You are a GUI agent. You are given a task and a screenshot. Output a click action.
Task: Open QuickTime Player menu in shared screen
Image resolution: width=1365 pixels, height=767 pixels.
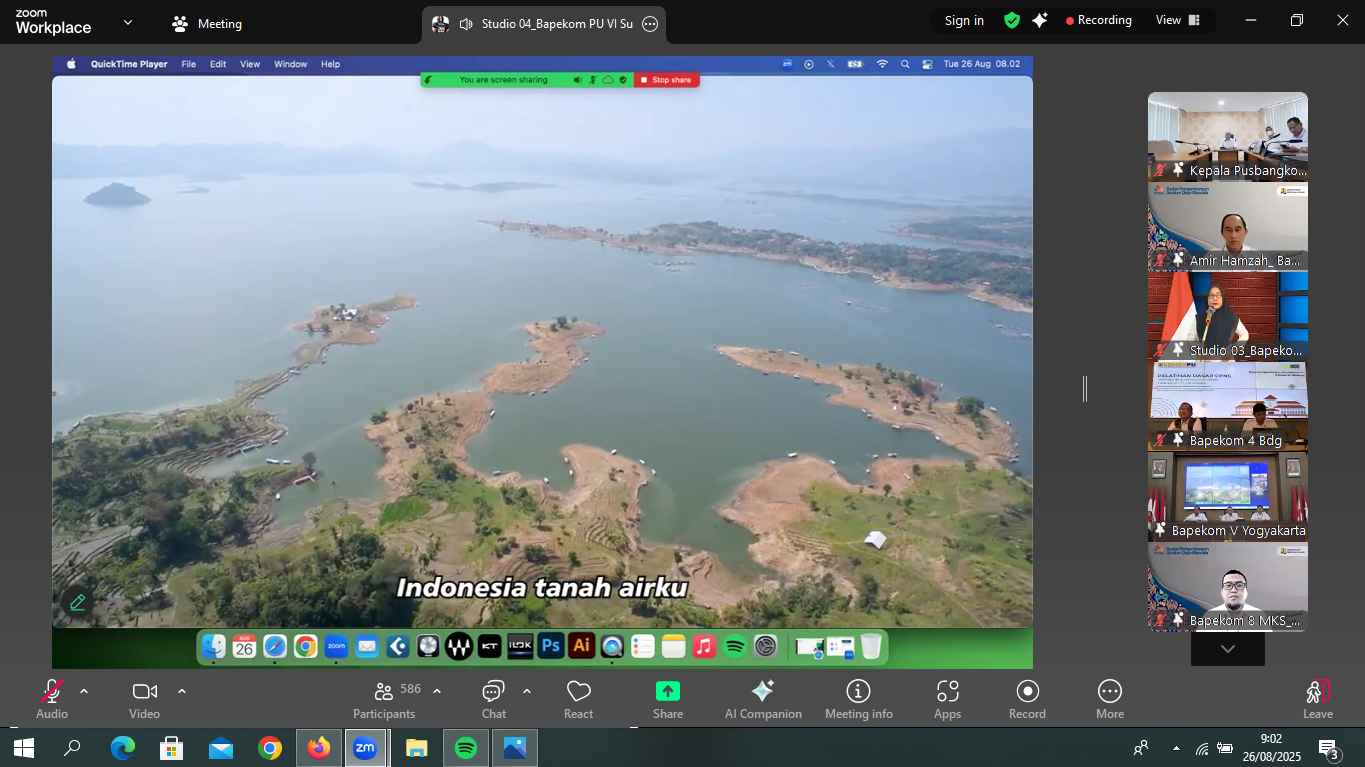tap(129, 64)
